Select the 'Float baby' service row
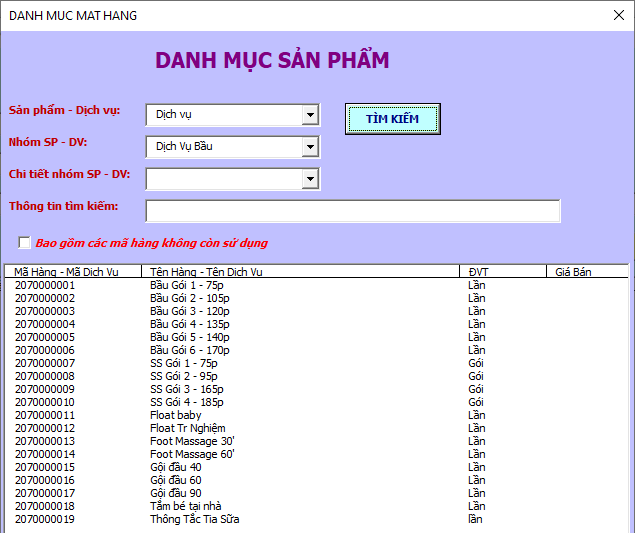 pos(316,415)
